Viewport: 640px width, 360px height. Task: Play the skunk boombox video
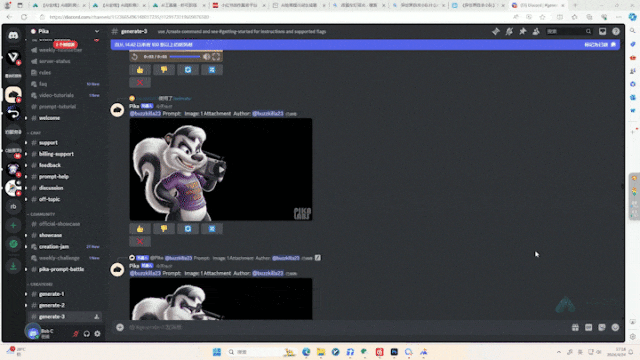click(x=221, y=169)
